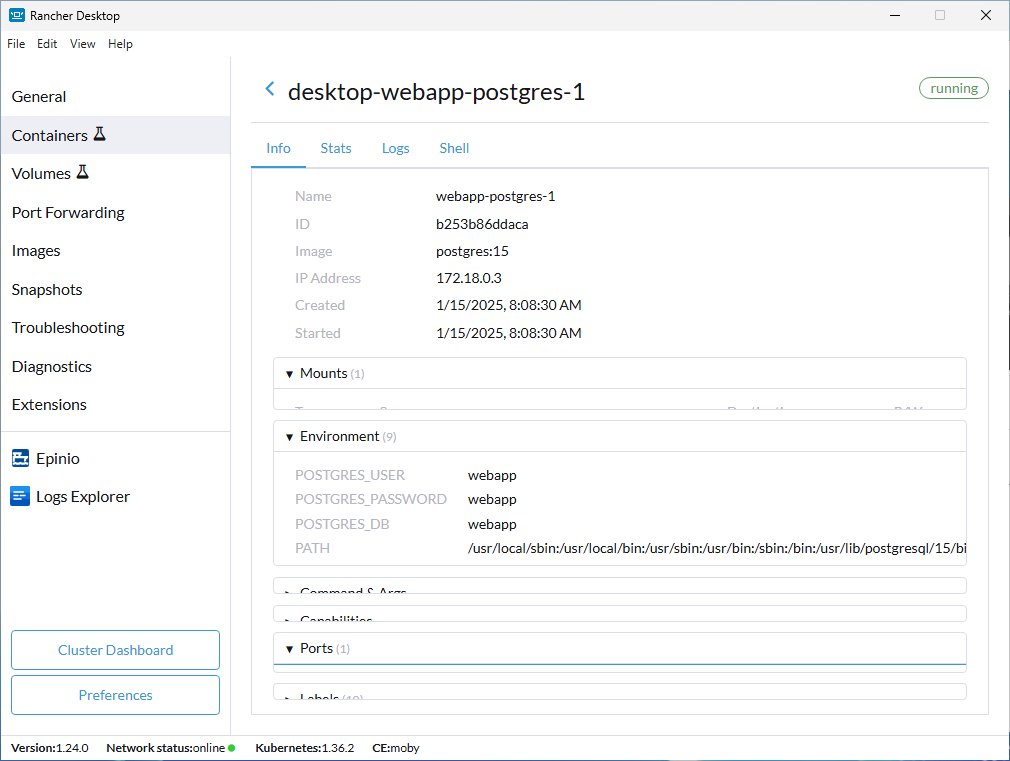The image size is (1010, 761).
Task: Open the Extensions page
Action: [115, 405]
